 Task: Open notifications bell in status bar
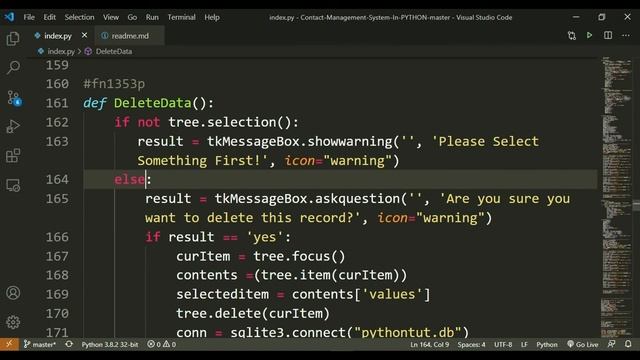[x=628, y=344]
